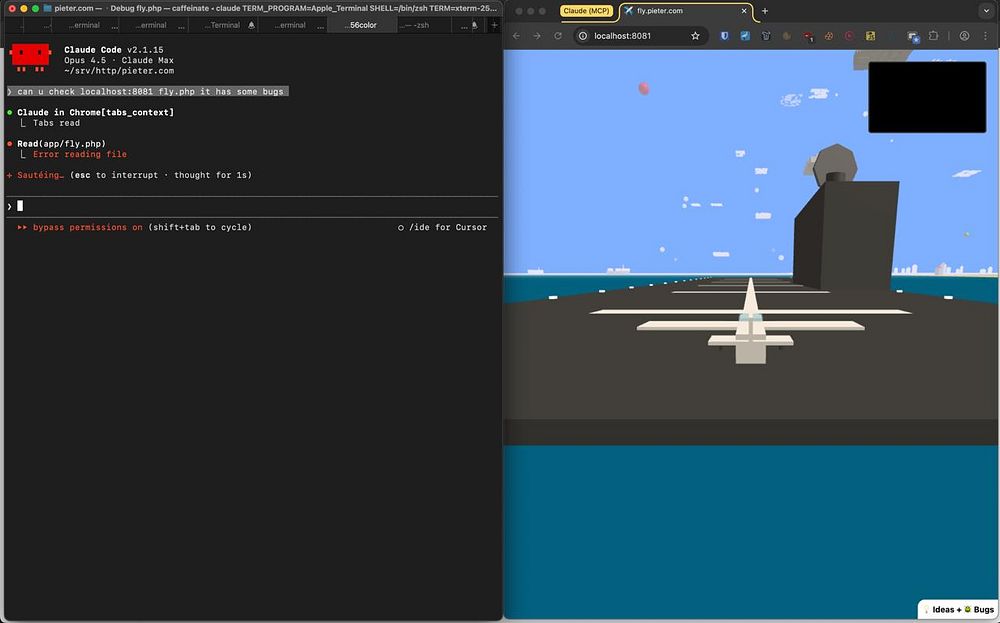Click the Claude (MCP) tab group label
This screenshot has height=623, width=1000.
587,11
